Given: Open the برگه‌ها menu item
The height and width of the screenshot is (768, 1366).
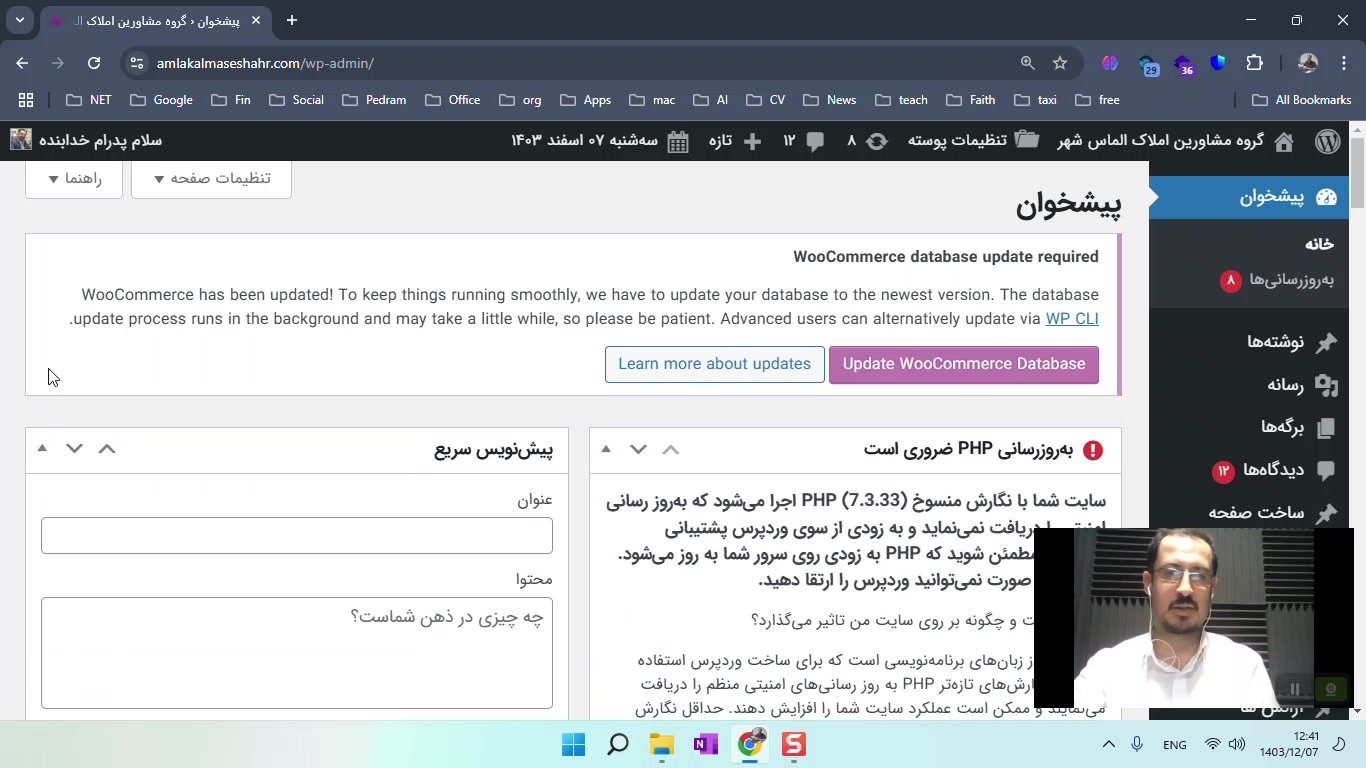Looking at the screenshot, I should [x=1282, y=428].
